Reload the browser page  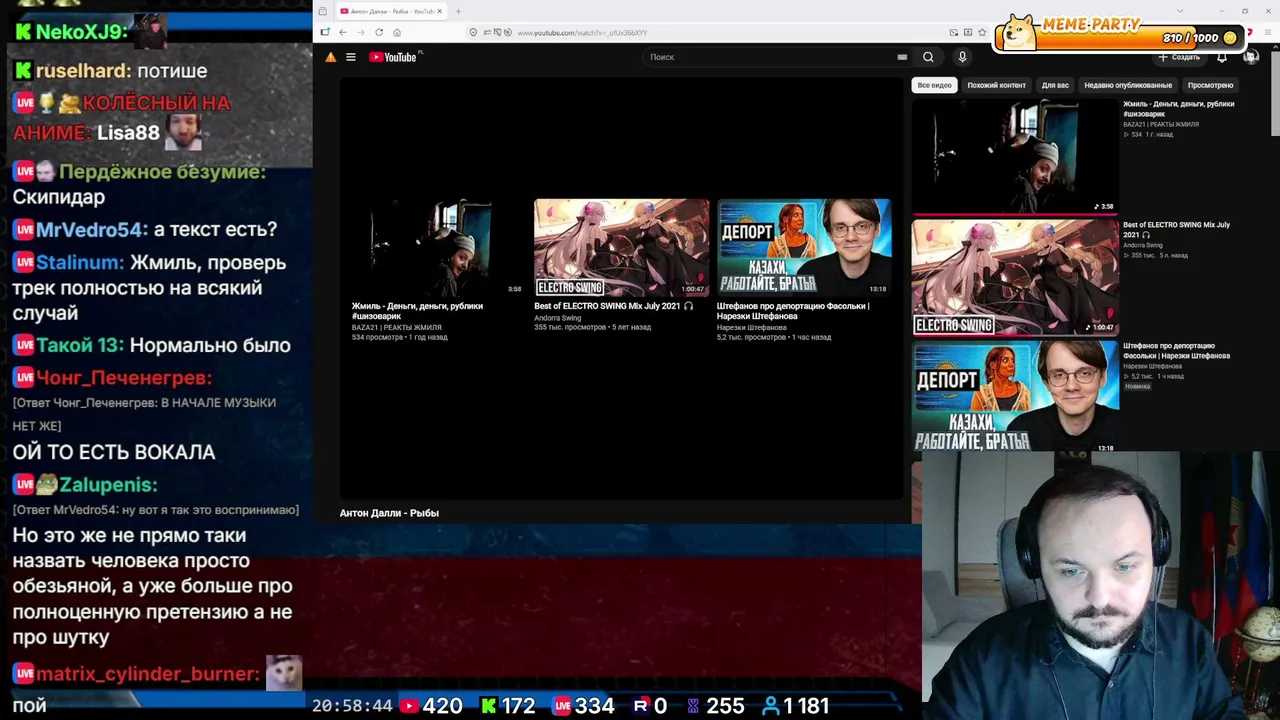pyautogui.click(x=379, y=32)
